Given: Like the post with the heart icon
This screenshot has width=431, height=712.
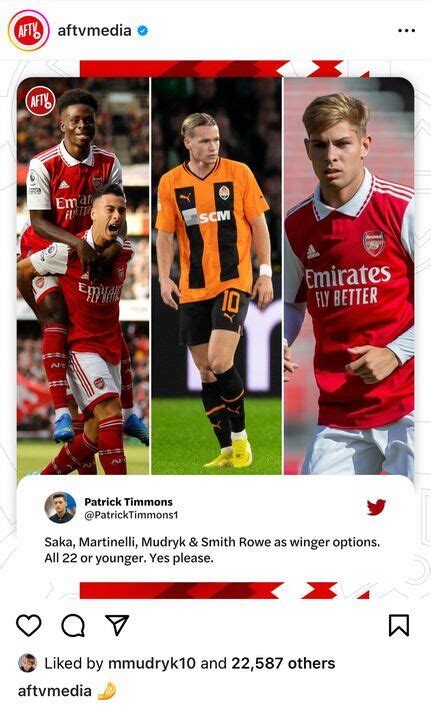Looking at the screenshot, I should 29,625.
